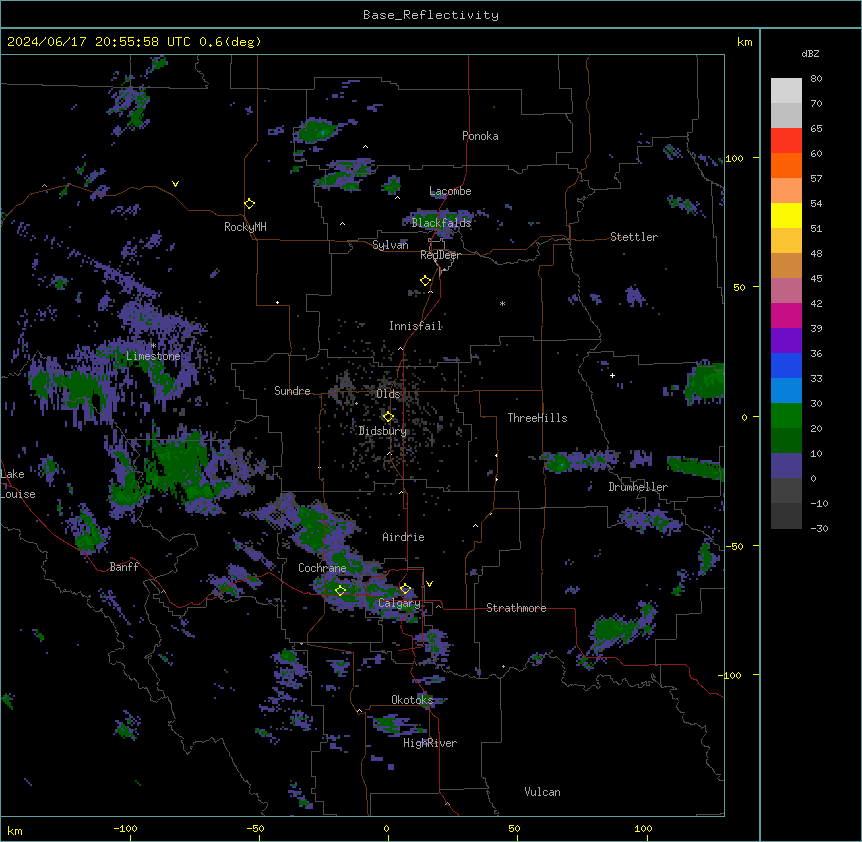
Task: Select the light blue 33-30 dBZ swatch
Action: point(786,390)
